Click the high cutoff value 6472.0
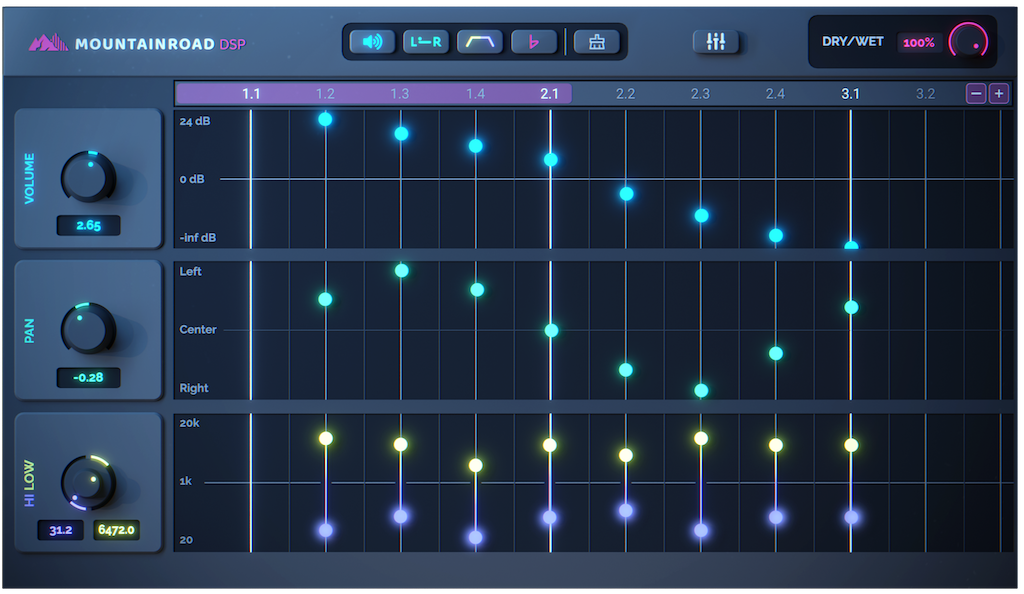The image size is (1024, 594). (x=116, y=530)
